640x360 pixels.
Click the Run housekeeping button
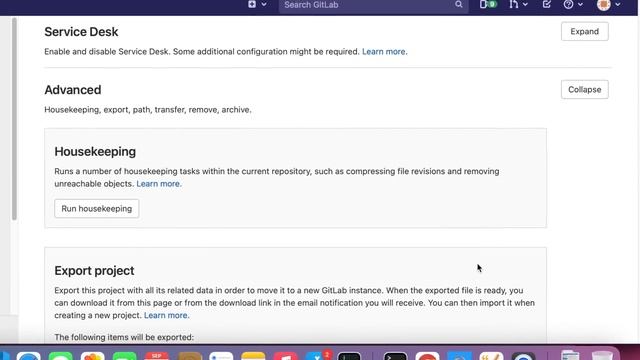[x=97, y=209]
